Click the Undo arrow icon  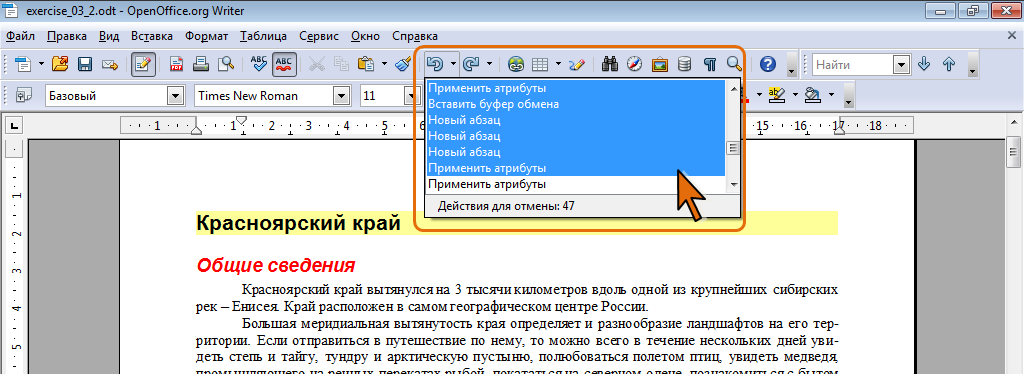click(434, 64)
